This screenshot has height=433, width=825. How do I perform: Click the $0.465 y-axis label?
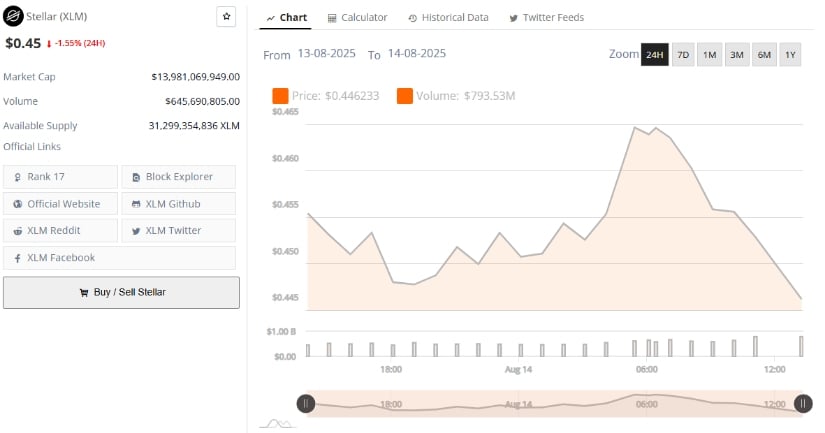[285, 112]
